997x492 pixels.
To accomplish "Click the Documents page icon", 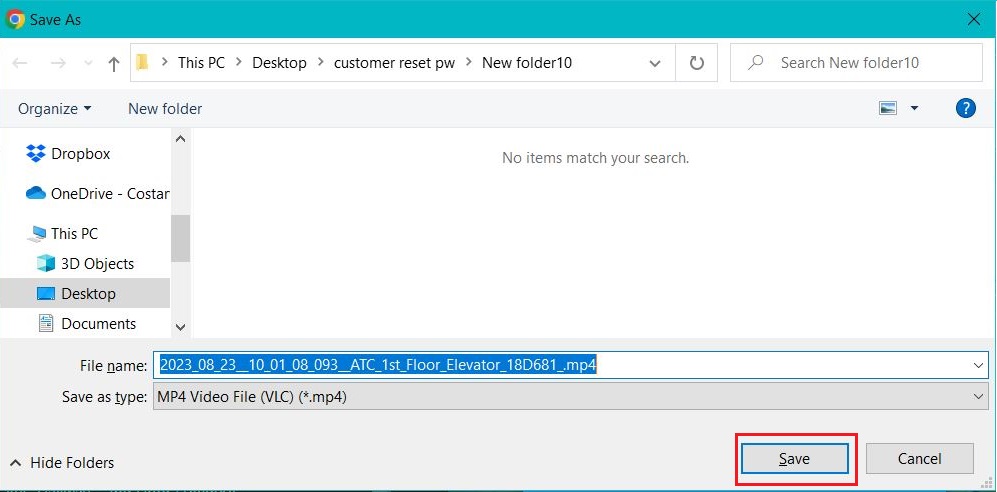I will [46, 324].
